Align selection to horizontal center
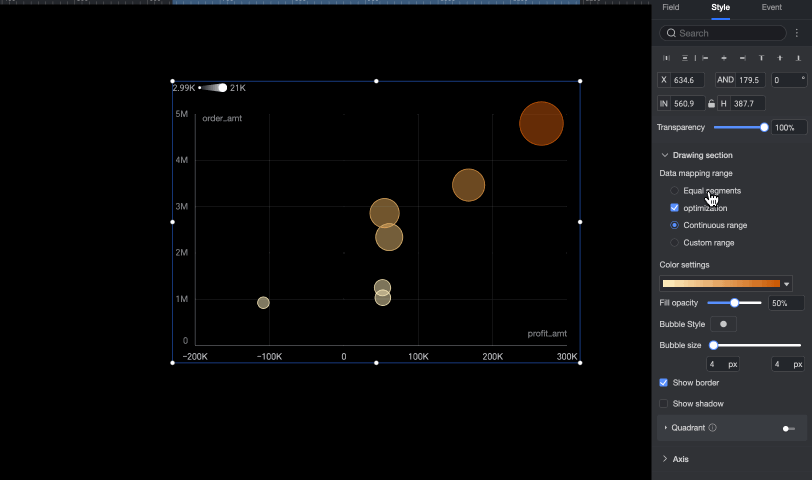Screen dimensions: 812x480 (x=724, y=58)
